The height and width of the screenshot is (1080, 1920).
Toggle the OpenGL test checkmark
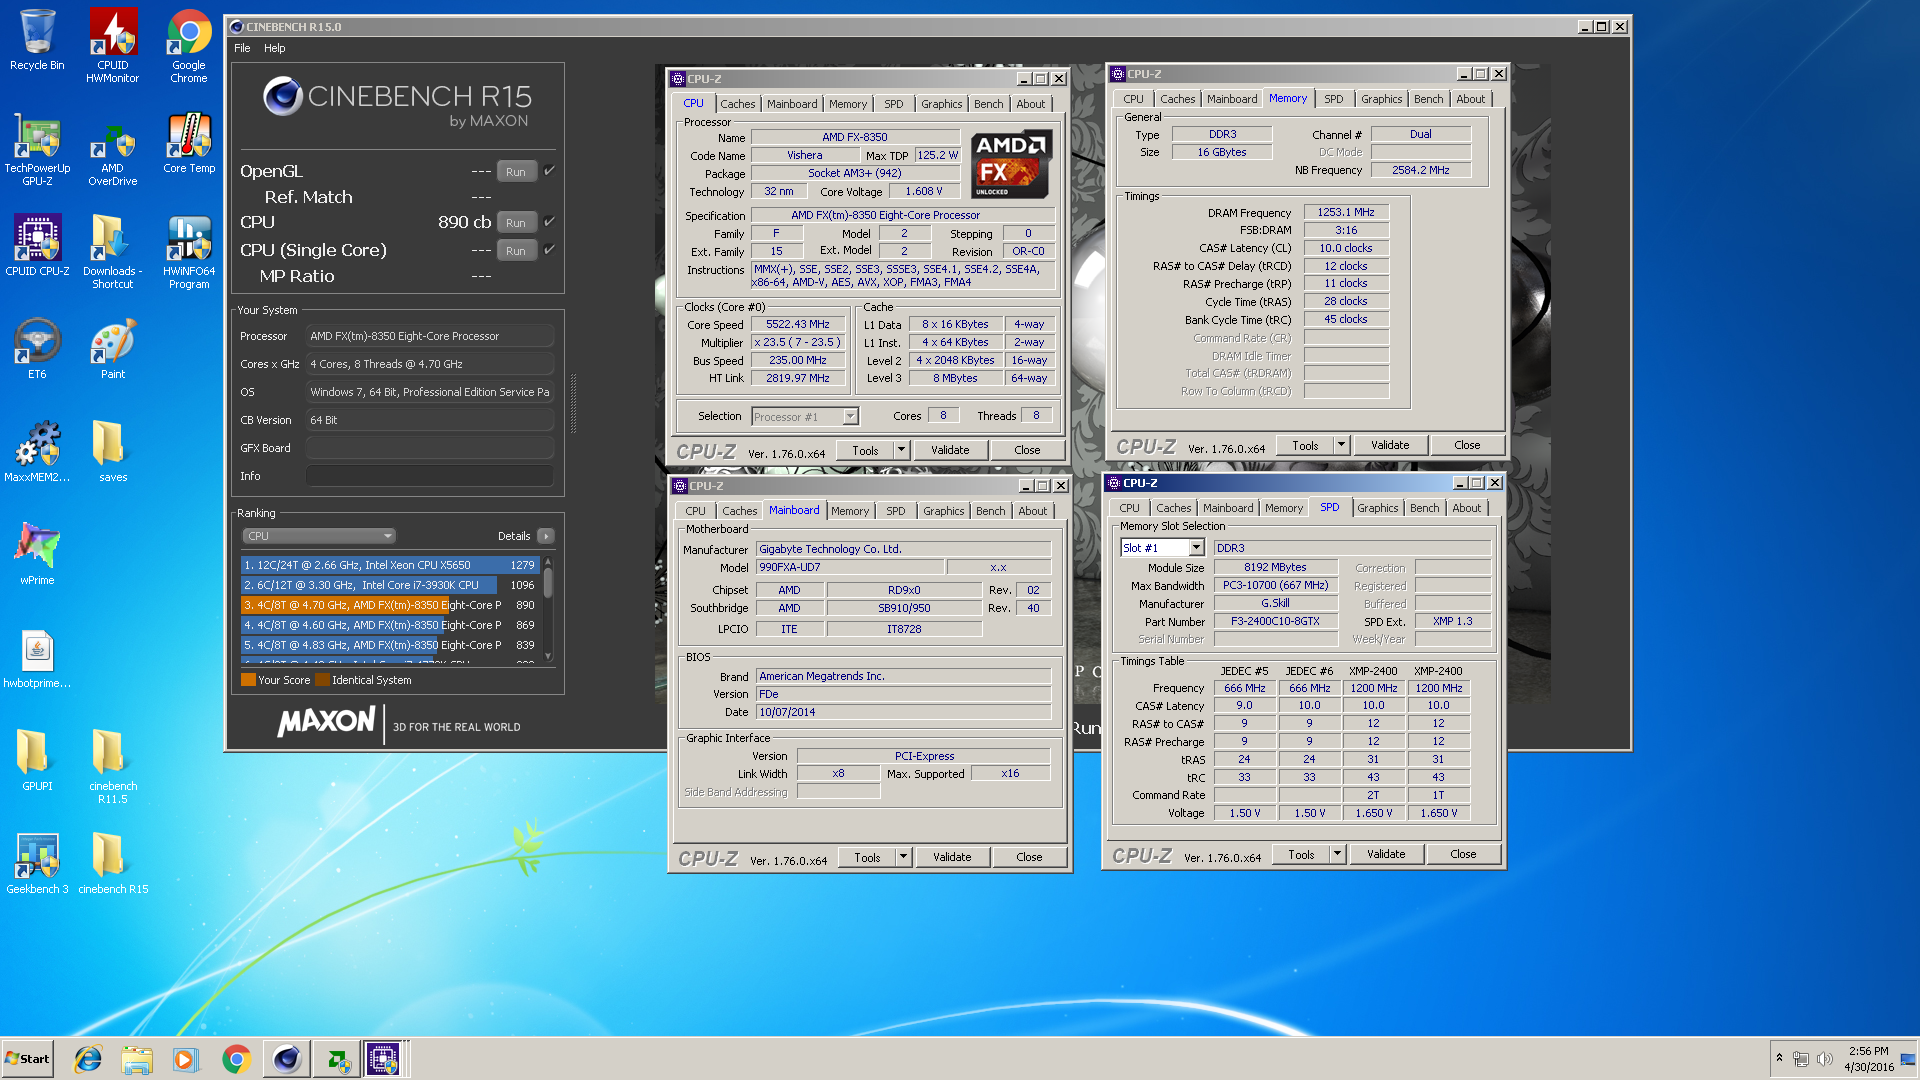click(x=549, y=171)
